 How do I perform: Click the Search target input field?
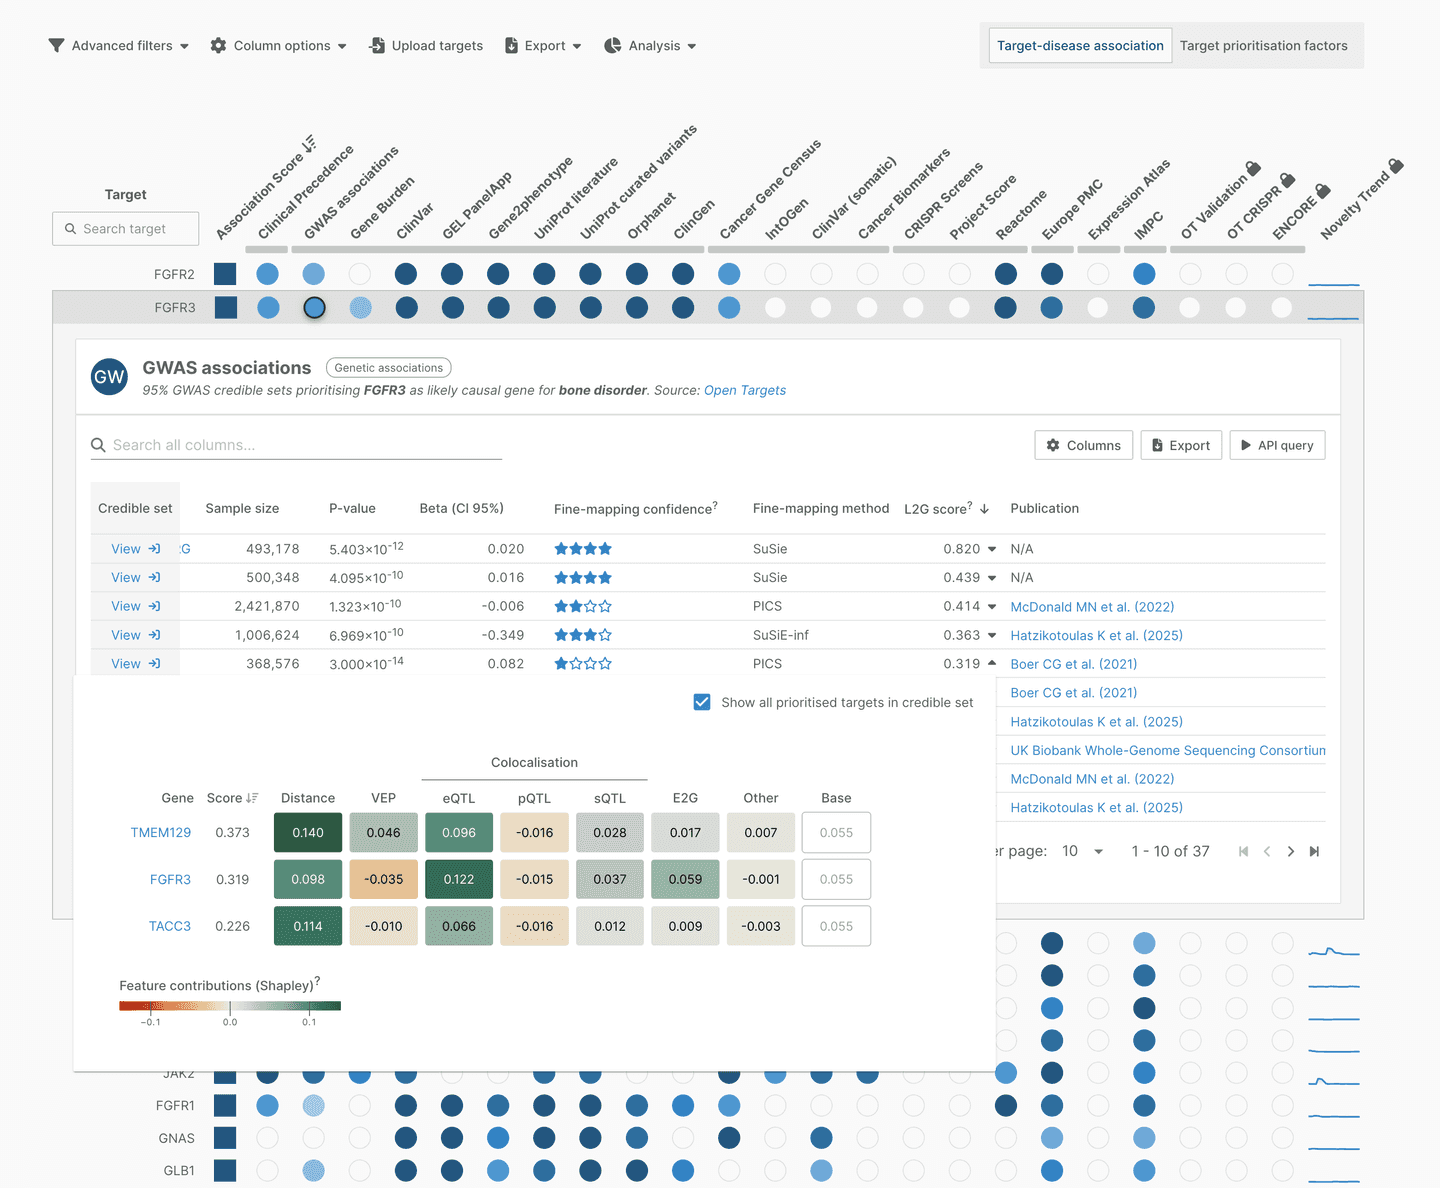126,229
